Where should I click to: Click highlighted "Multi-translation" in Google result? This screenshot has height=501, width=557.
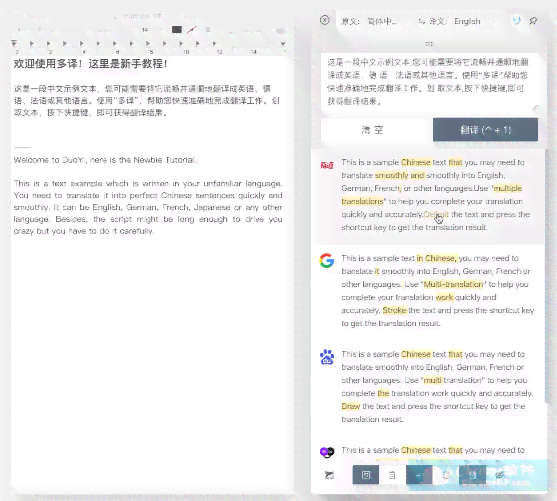(x=454, y=284)
